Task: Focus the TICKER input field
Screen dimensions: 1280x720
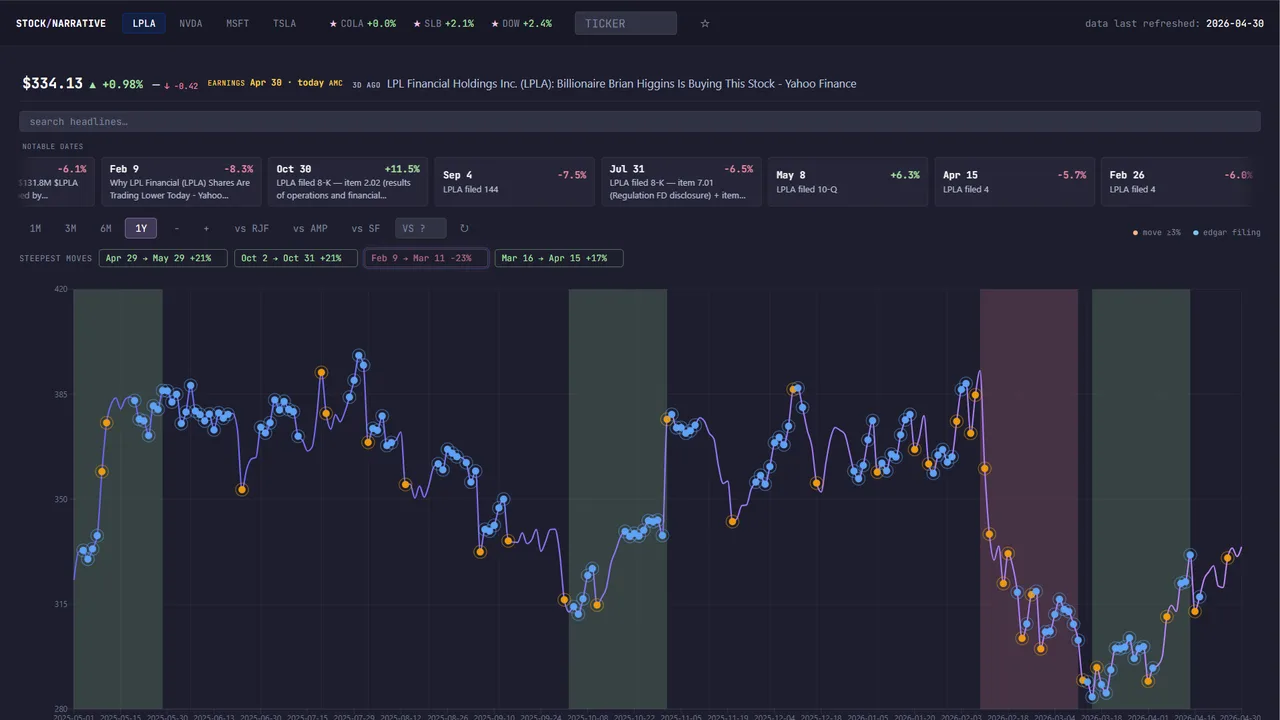Action: [626, 23]
